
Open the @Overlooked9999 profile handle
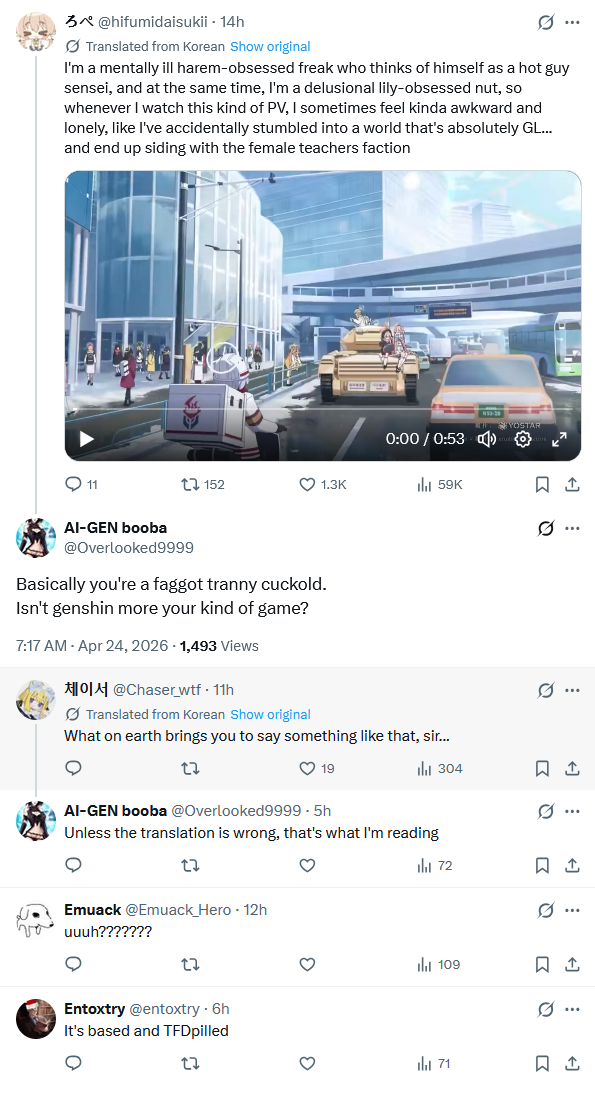(129, 548)
